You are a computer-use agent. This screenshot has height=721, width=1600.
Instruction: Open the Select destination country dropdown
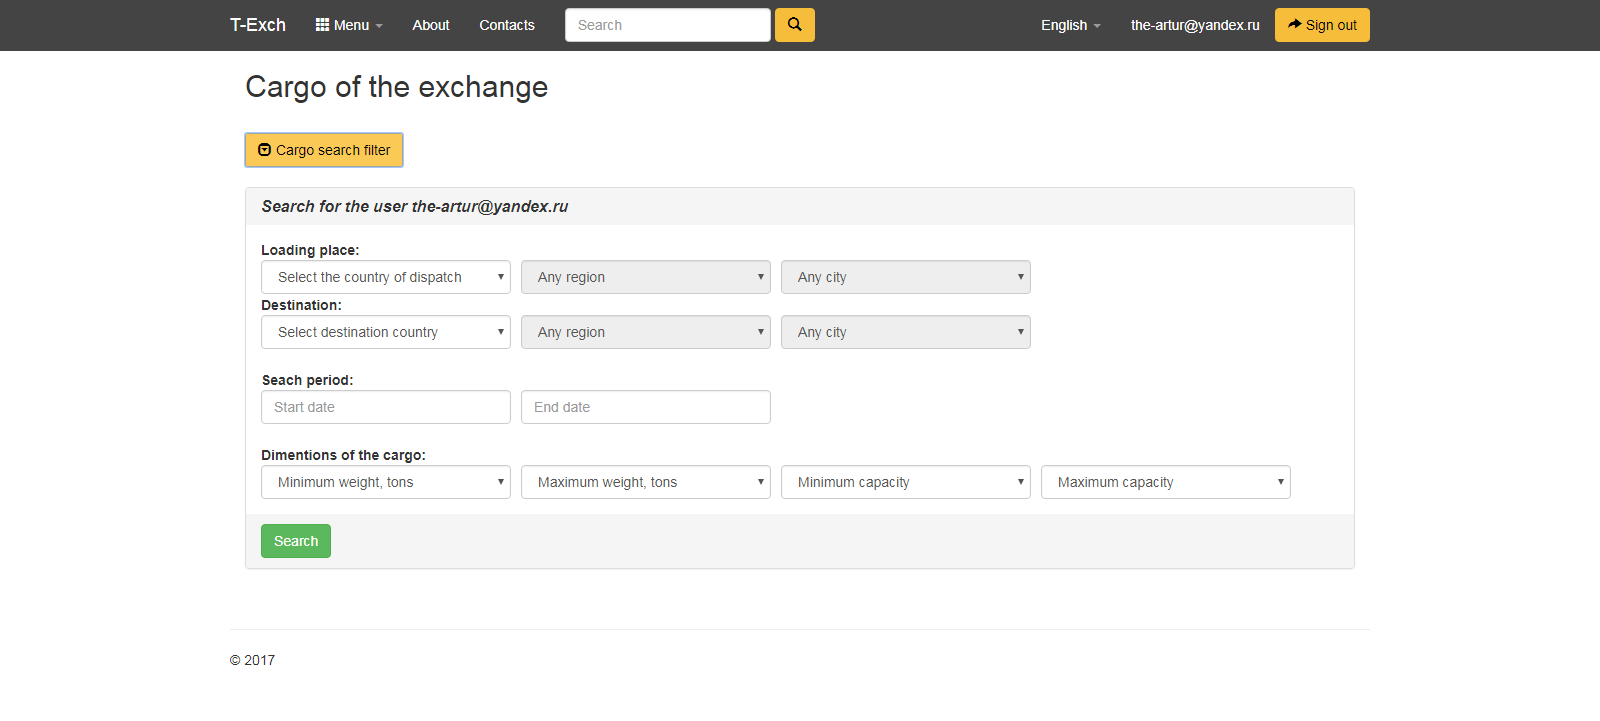click(386, 332)
